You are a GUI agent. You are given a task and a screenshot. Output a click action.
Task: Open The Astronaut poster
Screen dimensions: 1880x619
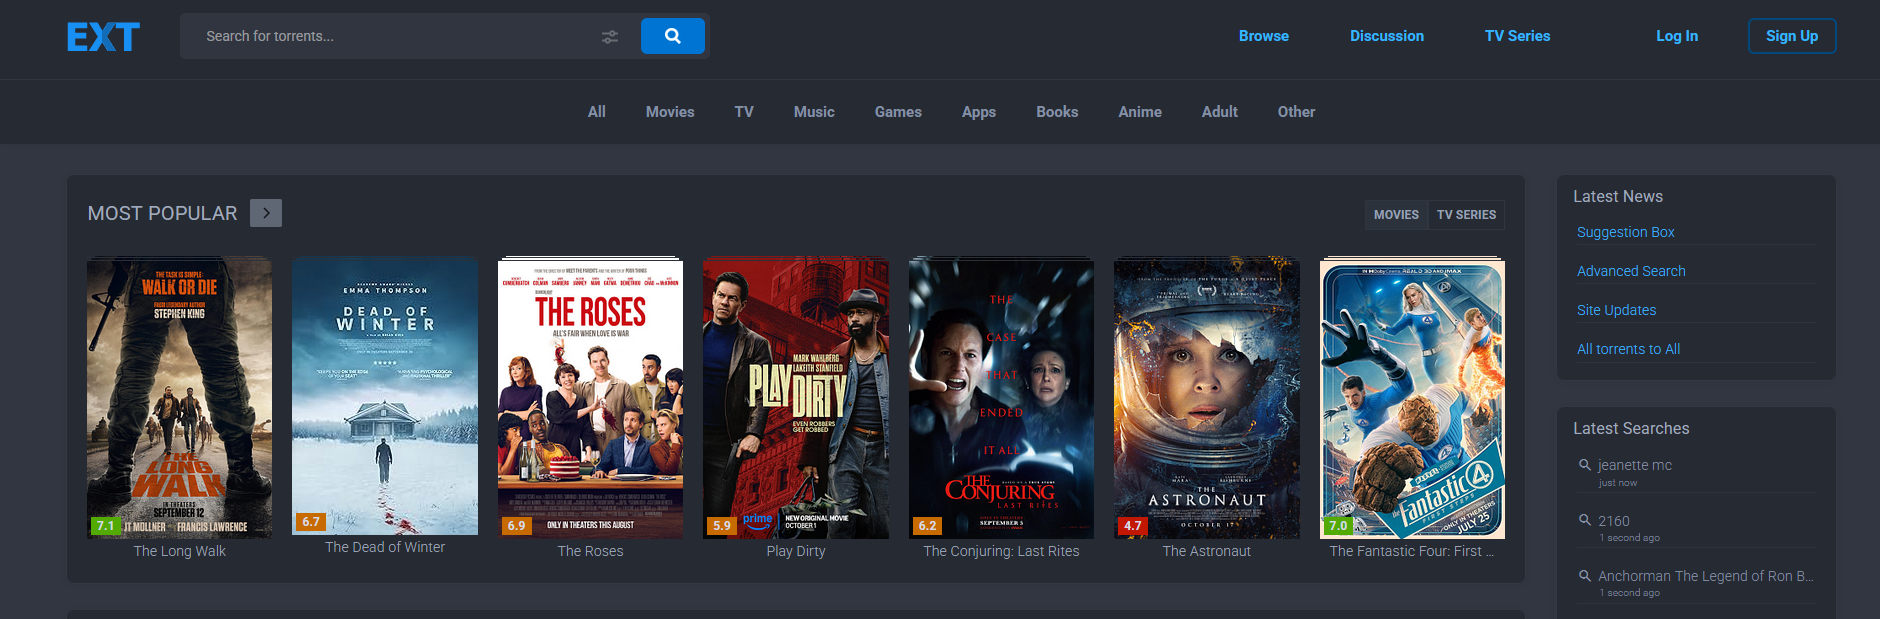1207,397
